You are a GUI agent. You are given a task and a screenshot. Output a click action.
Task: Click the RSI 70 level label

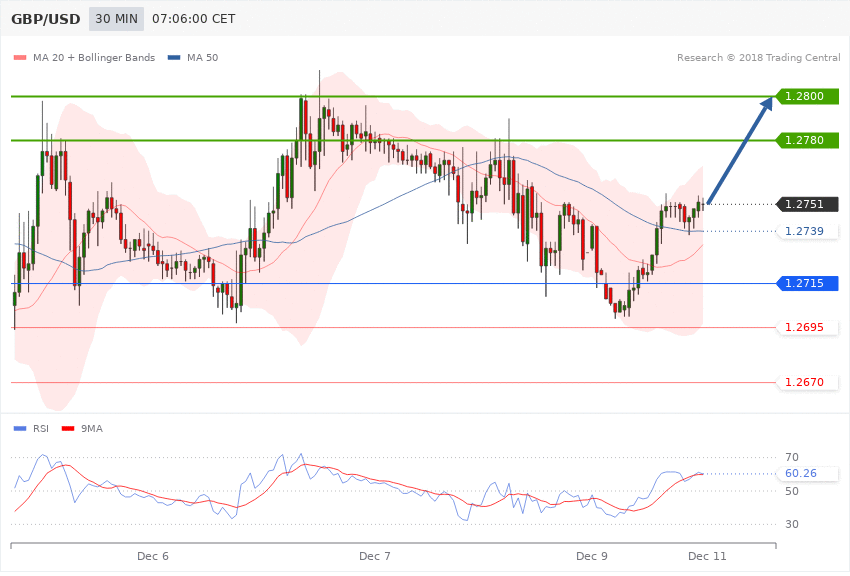click(792, 457)
